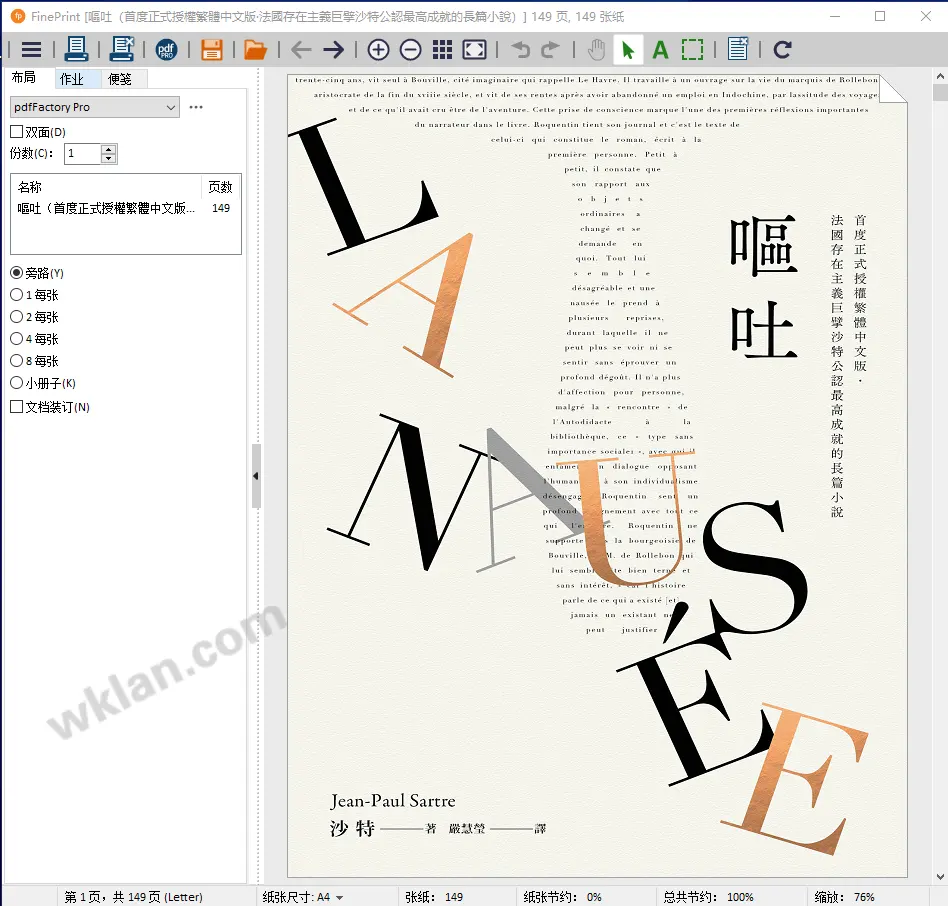Select the 4 每张 radio option
This screenshot has height=906, width=948.
click(x=17, y=338)
